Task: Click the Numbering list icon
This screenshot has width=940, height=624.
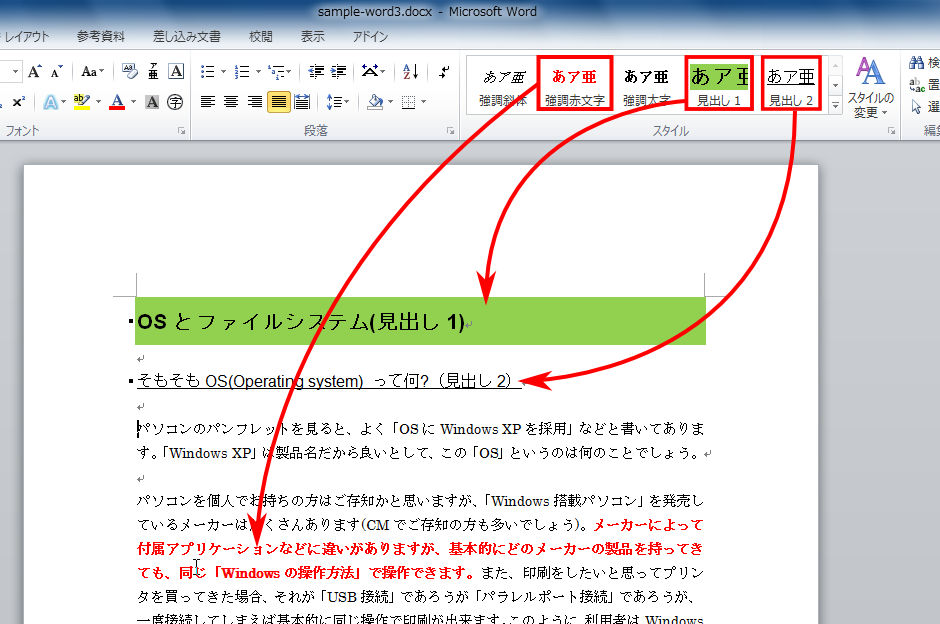Action: coord(242,72)
